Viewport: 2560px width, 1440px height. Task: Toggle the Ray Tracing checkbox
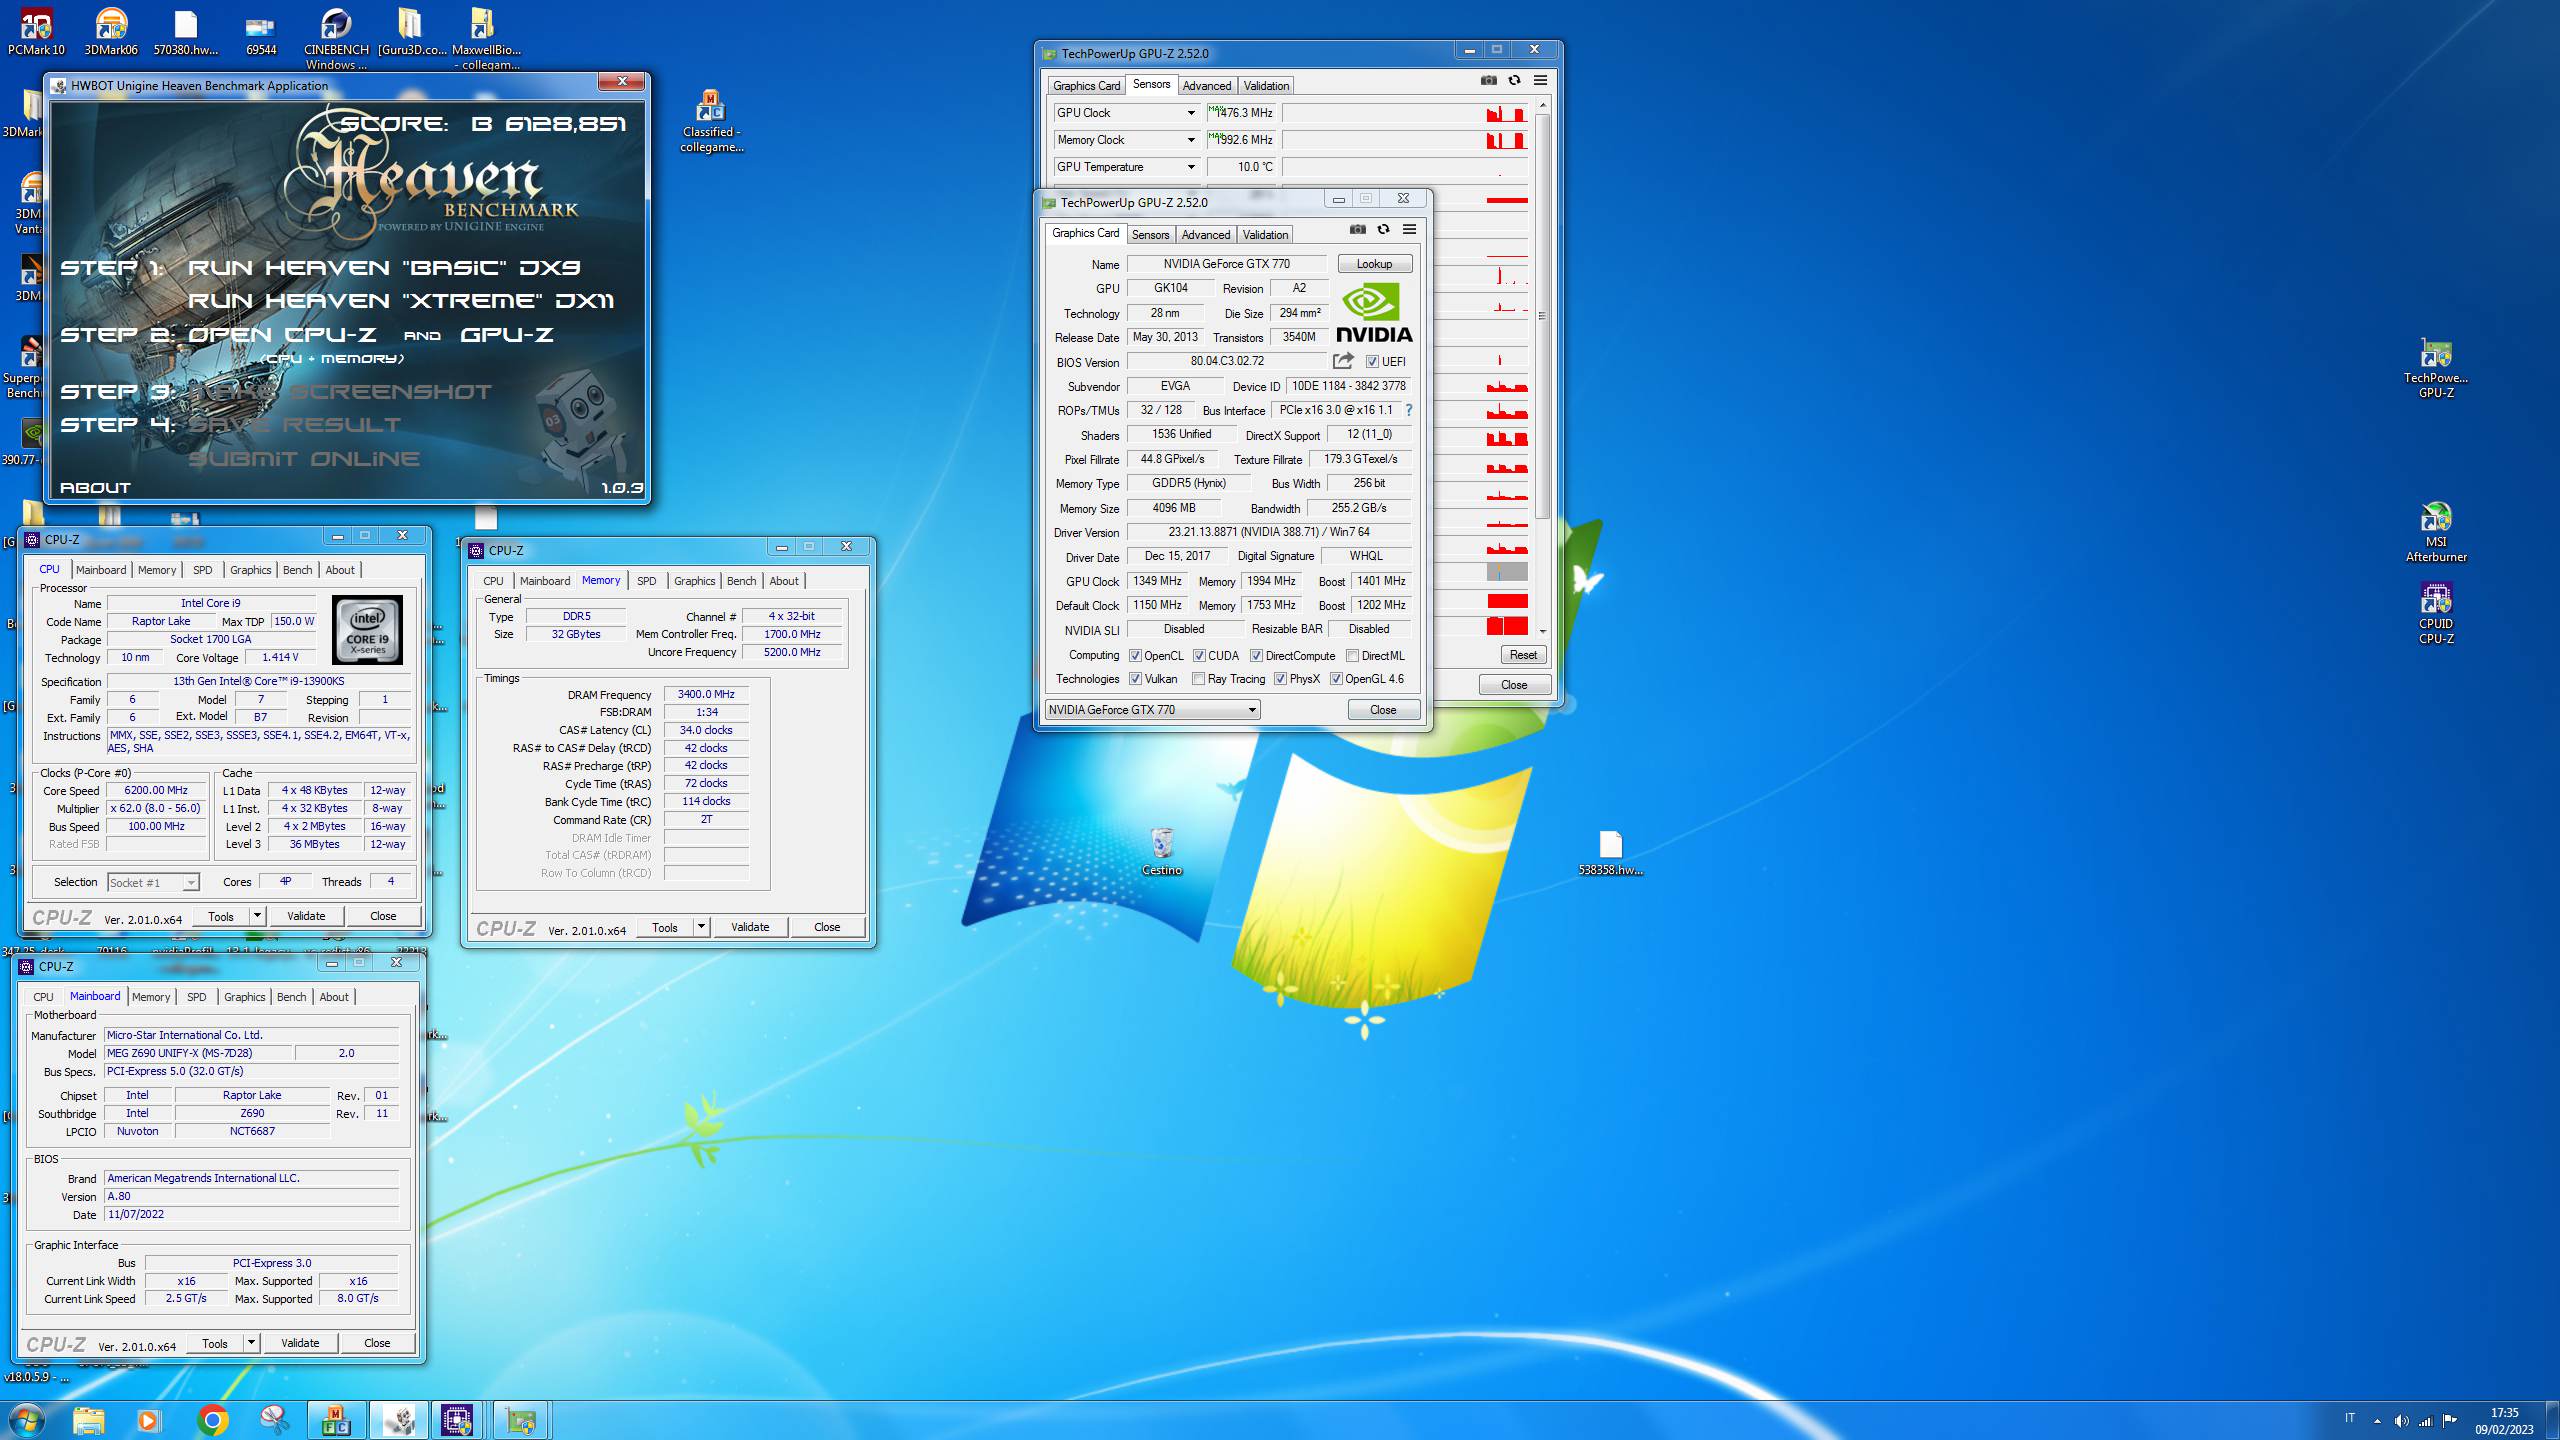[x=1199, y=679]
